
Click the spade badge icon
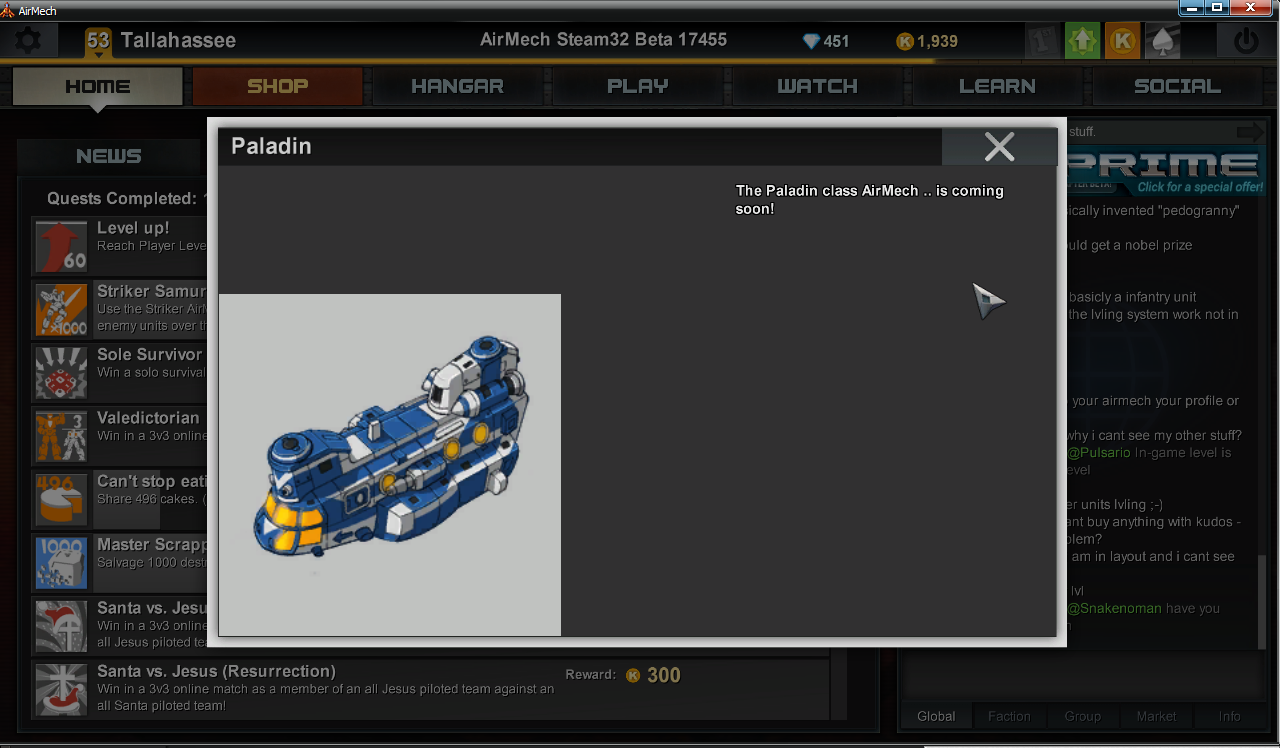tap(1163, 41)
